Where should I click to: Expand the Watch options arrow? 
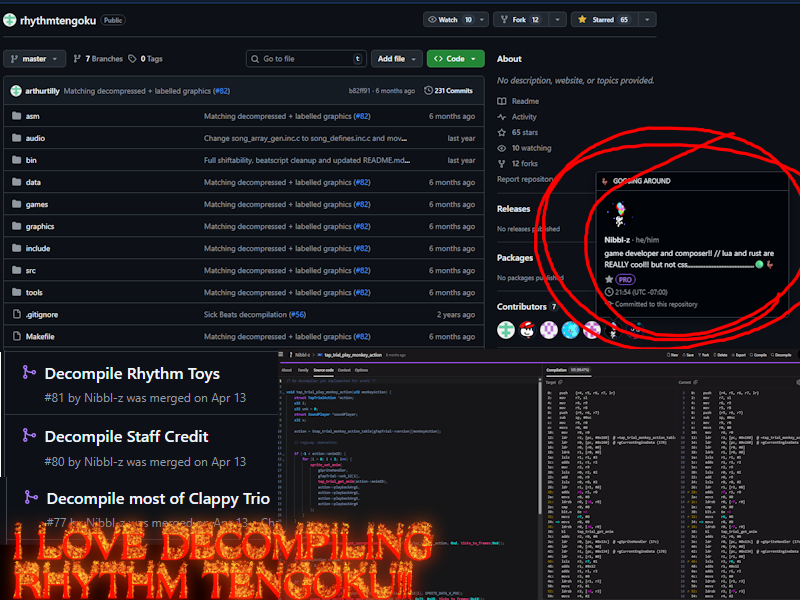click(x=481, y=19)
